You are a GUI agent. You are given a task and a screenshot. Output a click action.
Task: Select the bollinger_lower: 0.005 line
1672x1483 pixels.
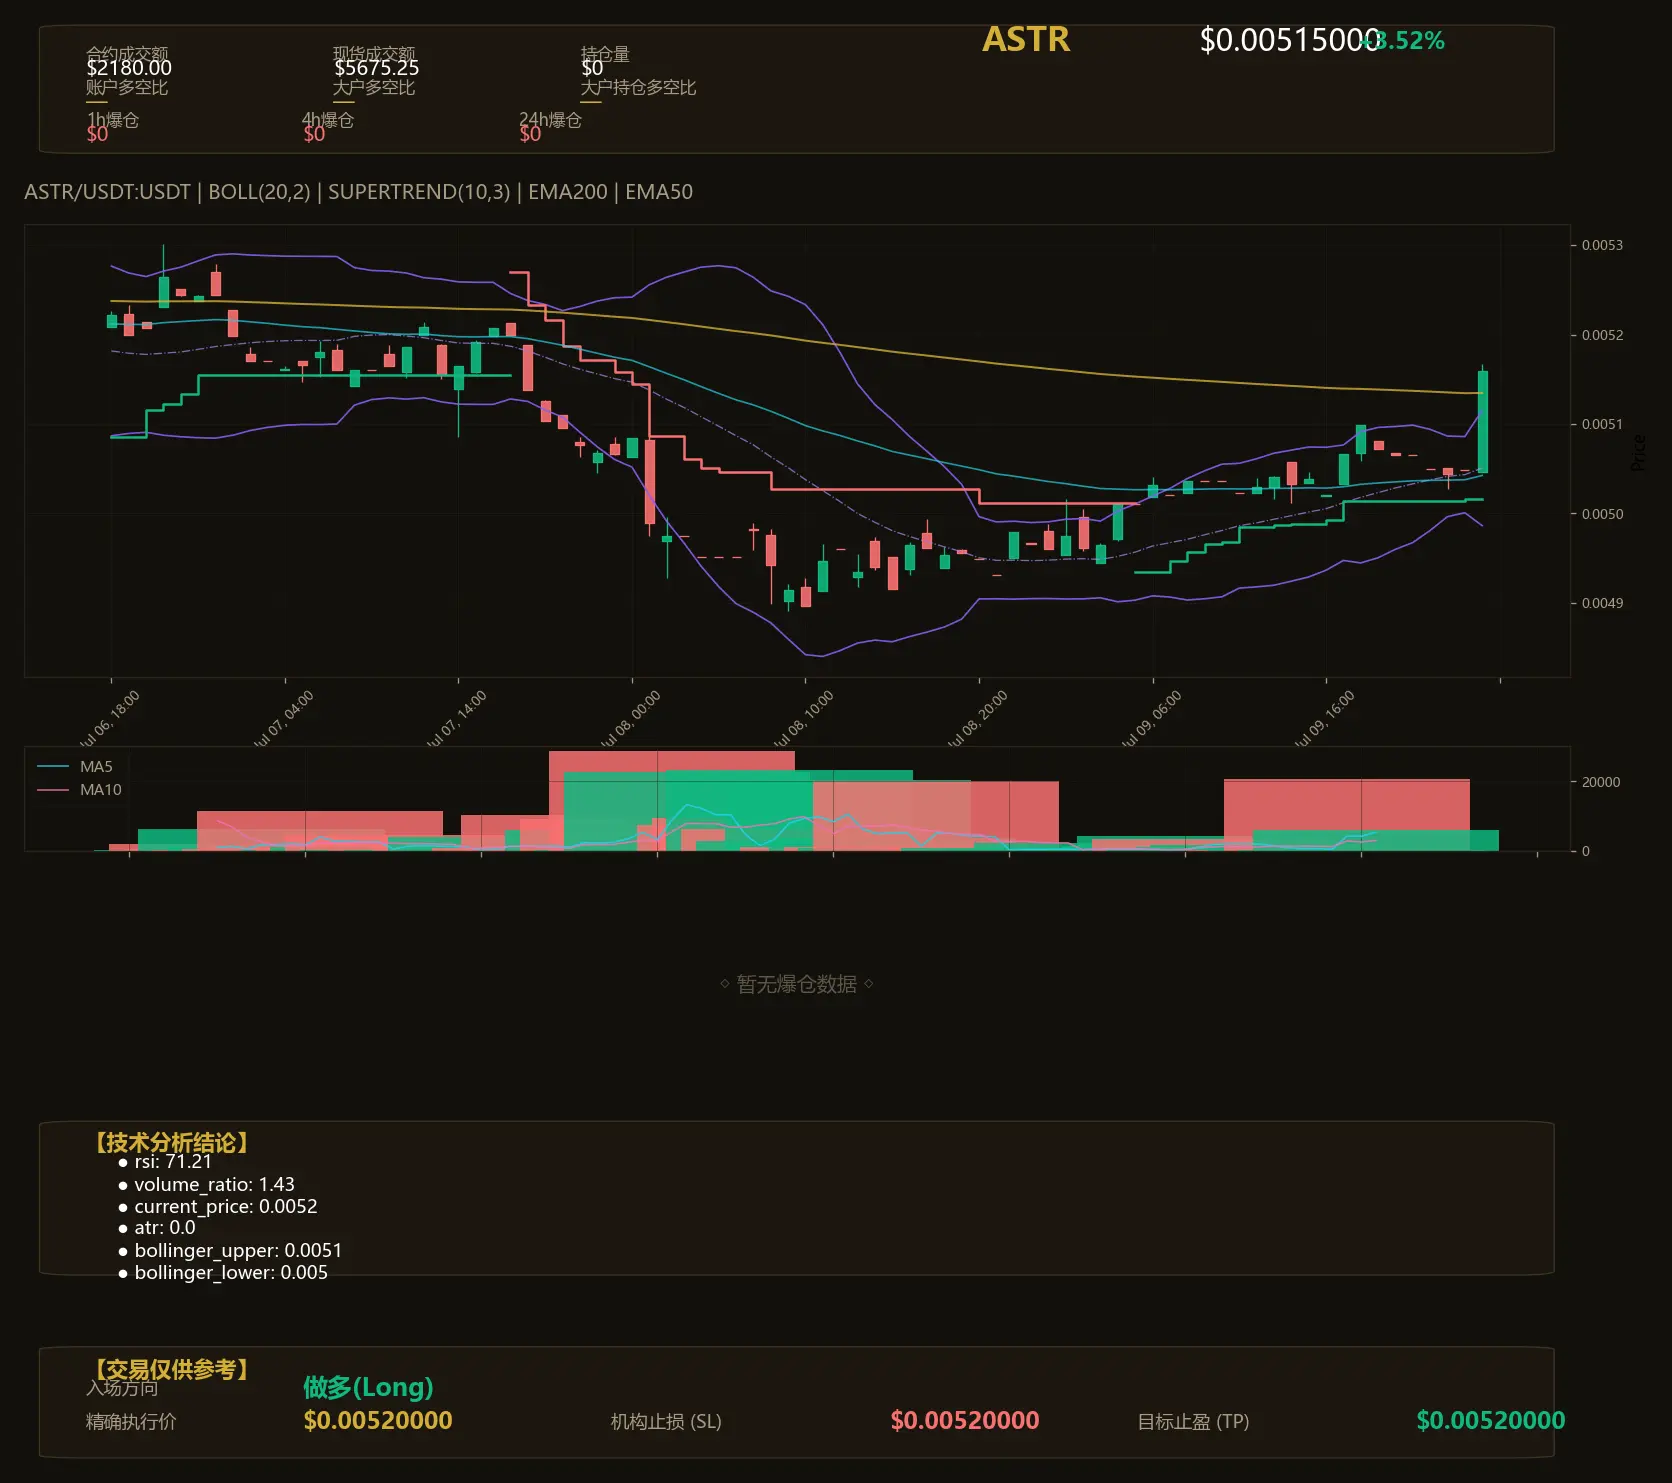[222, 1273]
